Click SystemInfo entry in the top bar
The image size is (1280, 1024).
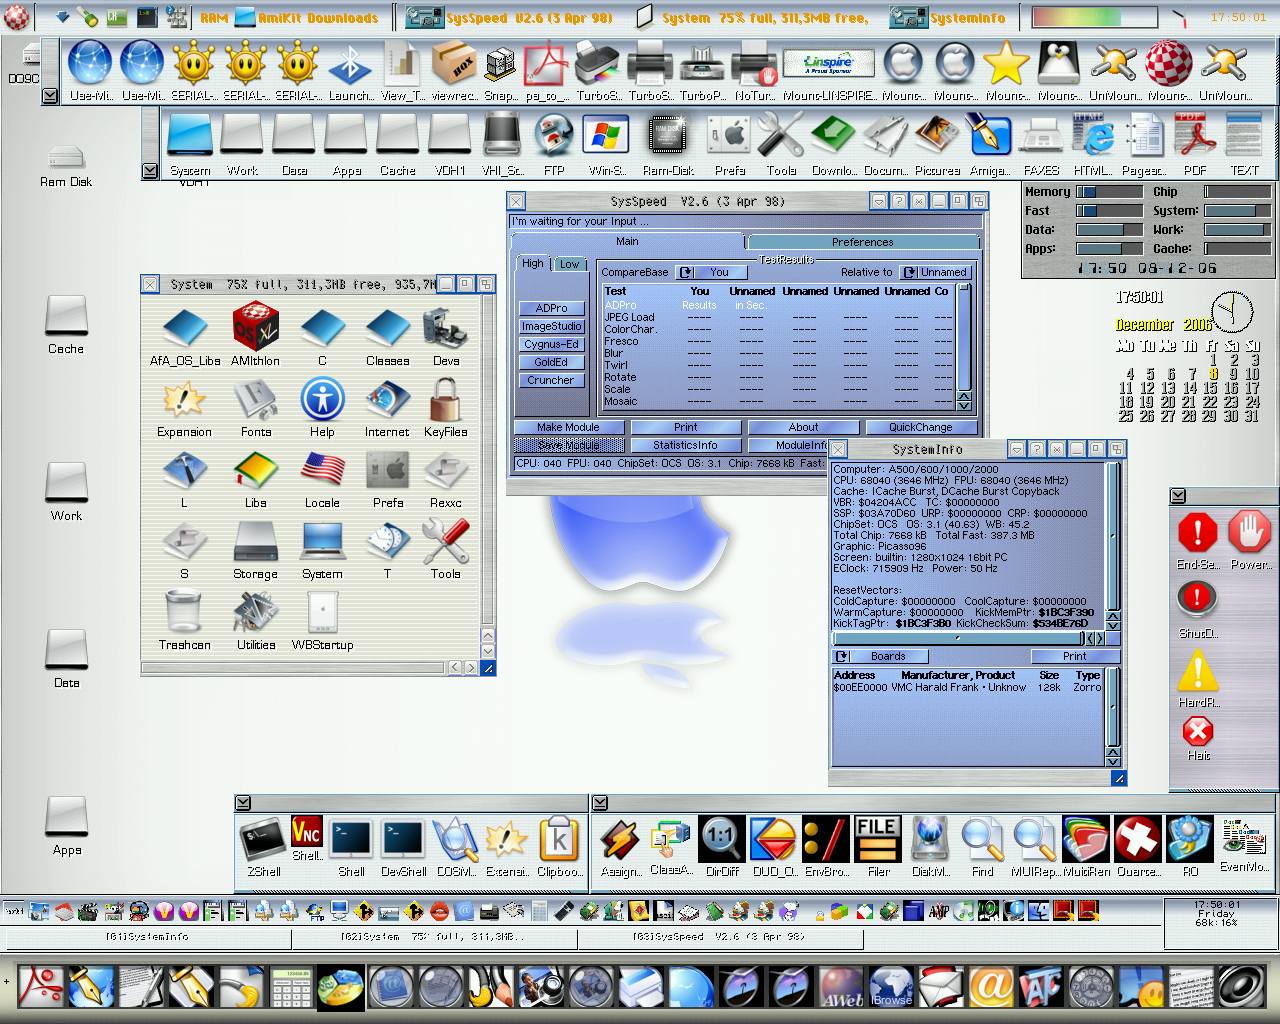(948, 17)
